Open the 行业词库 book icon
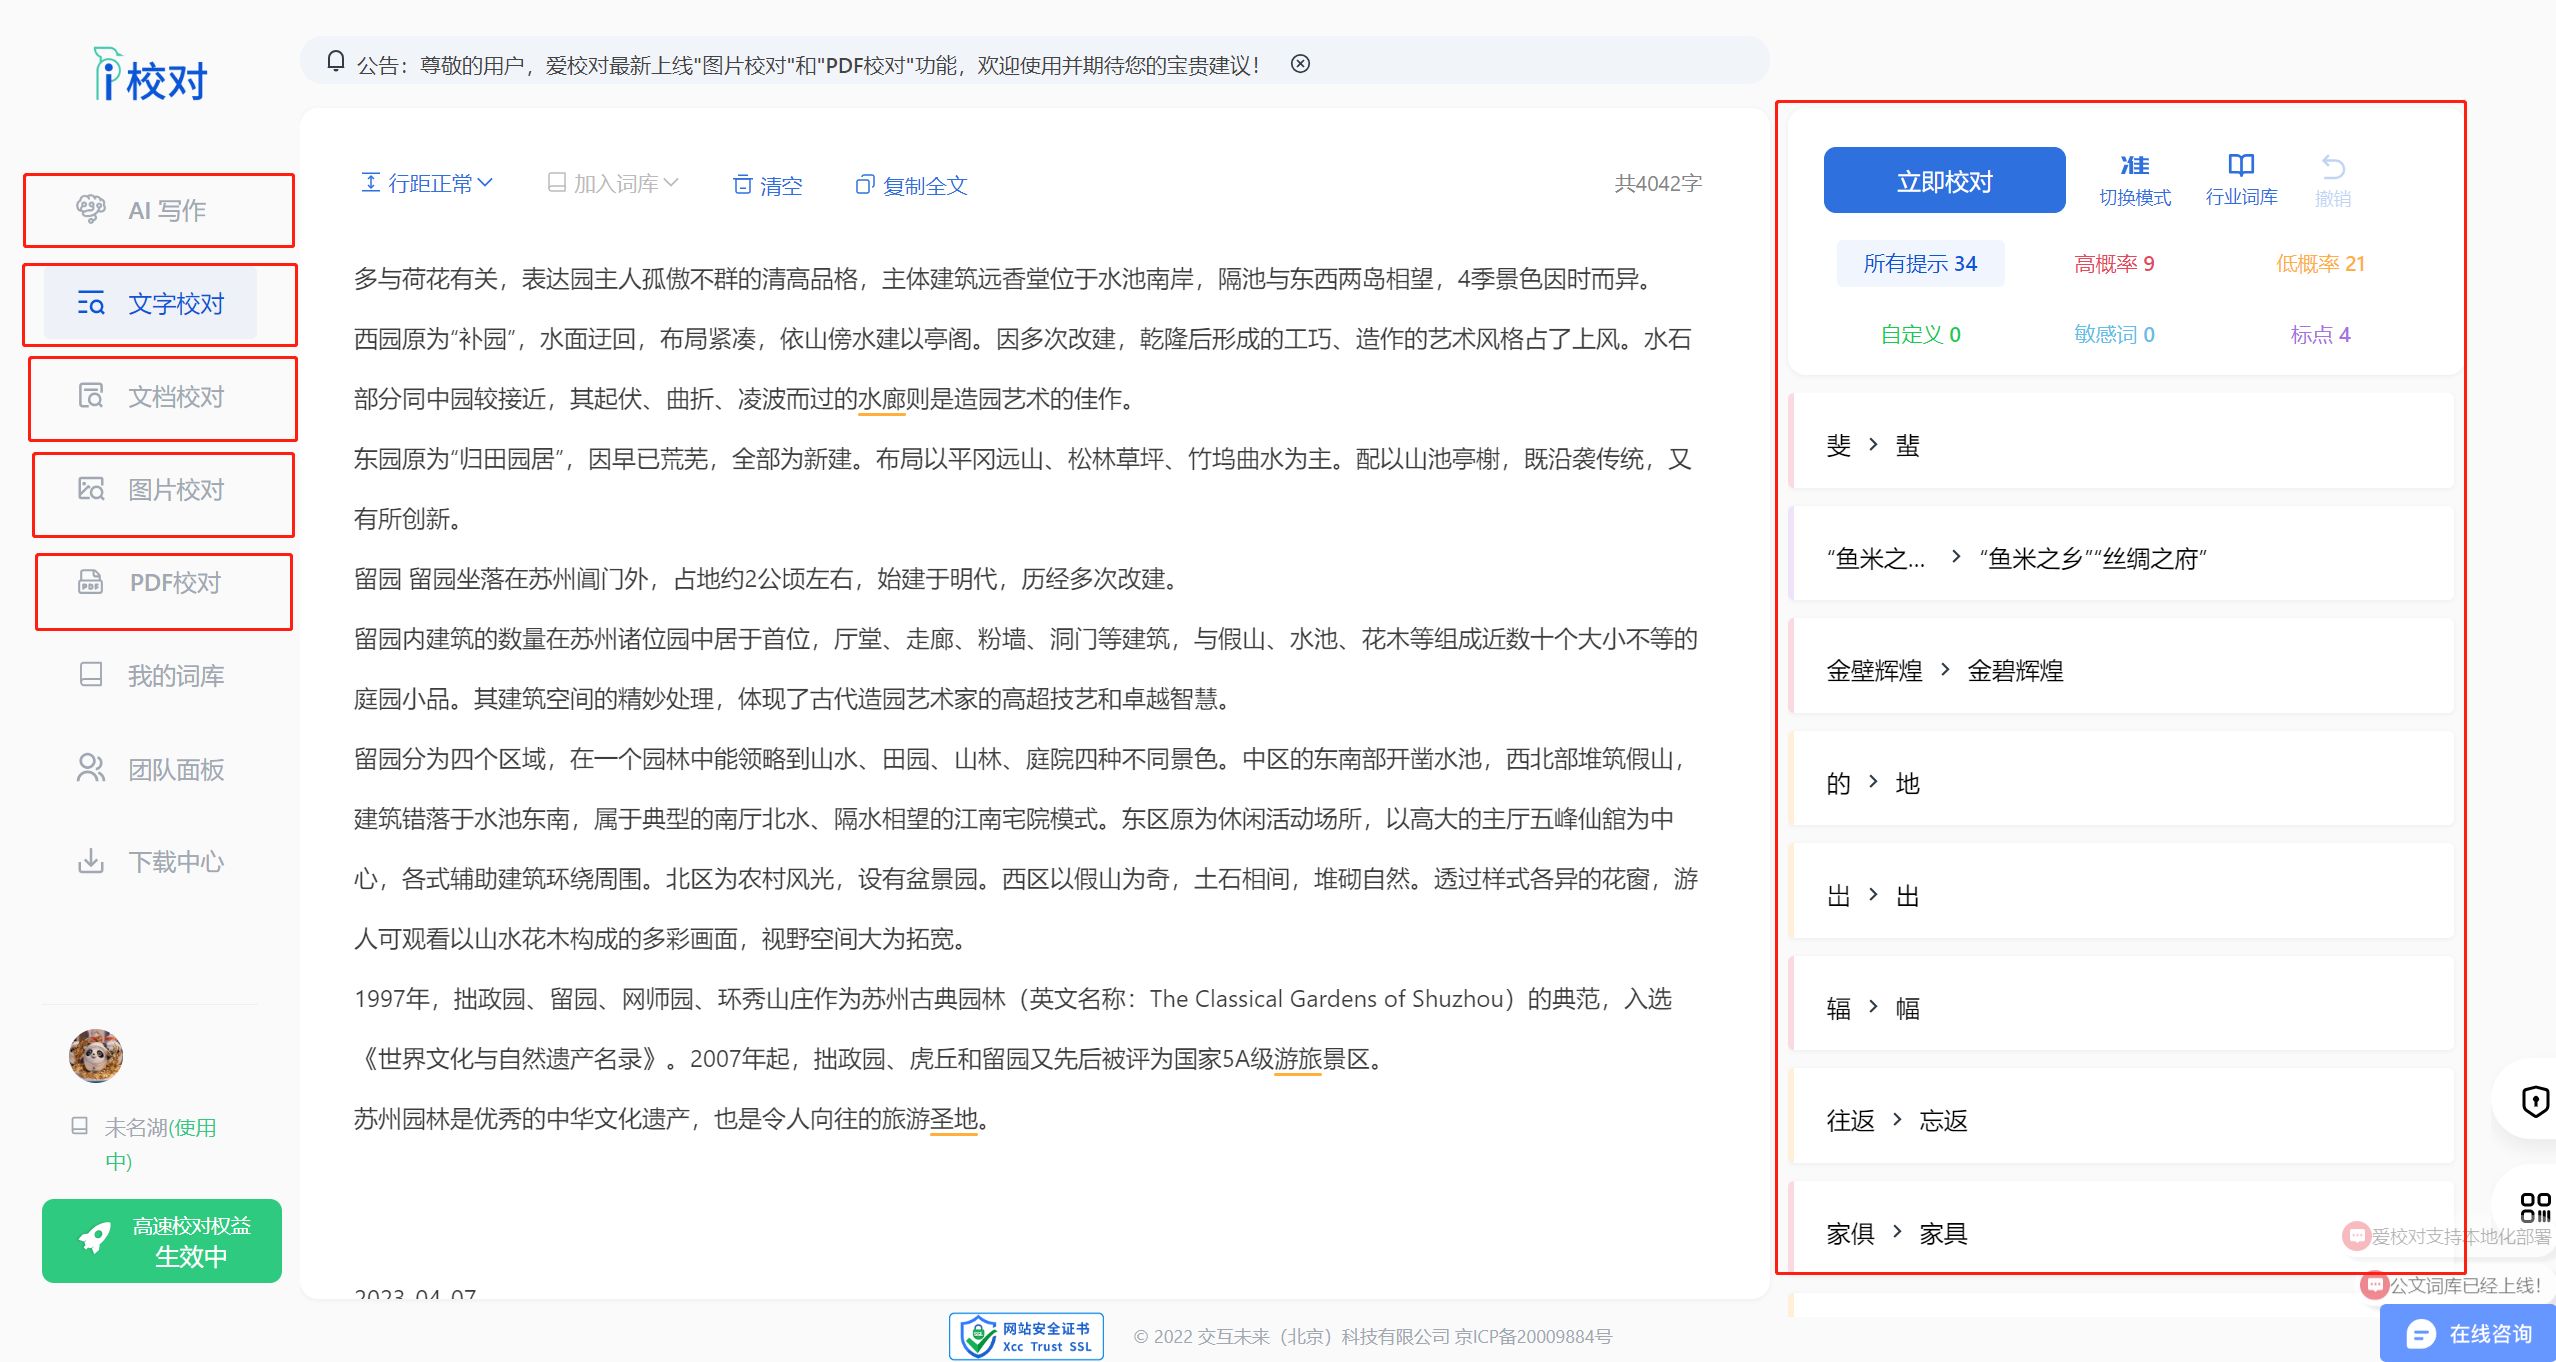 [x=2241, y=166]
